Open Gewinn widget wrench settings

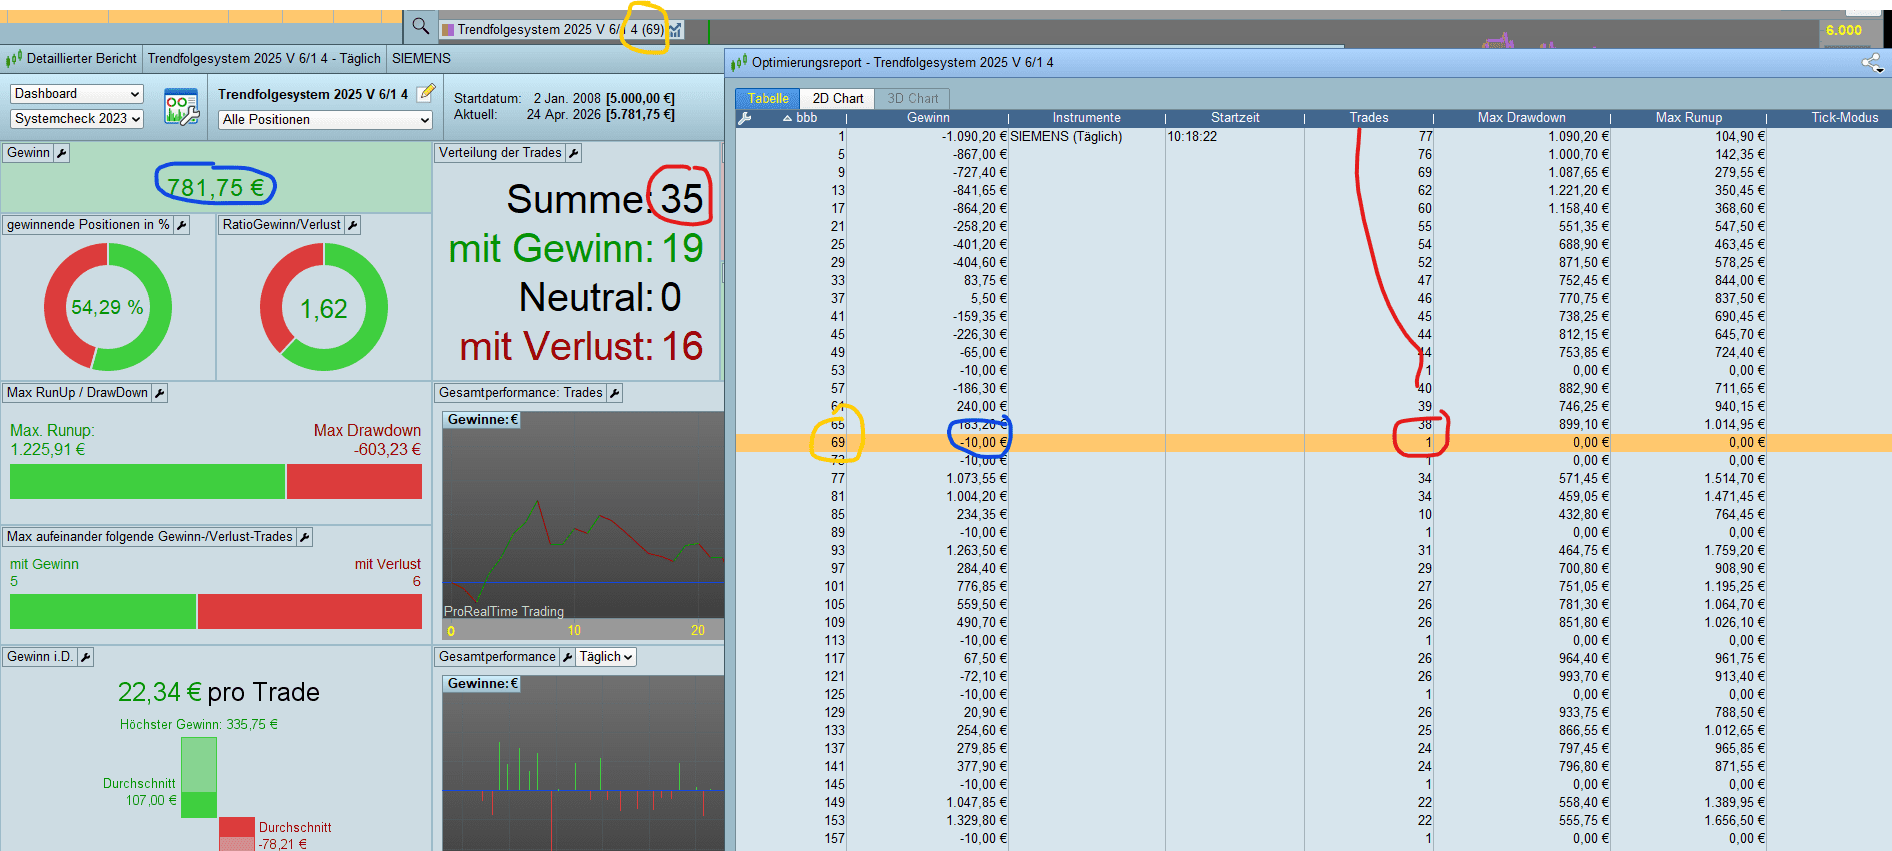coord(61,153)
